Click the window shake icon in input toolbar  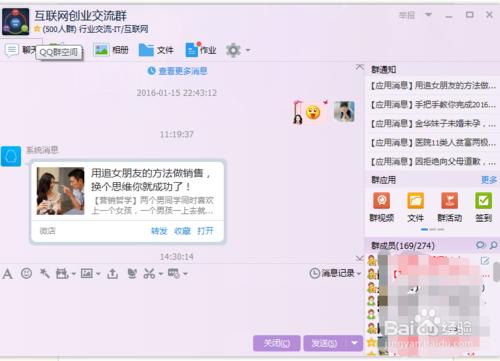62,274
